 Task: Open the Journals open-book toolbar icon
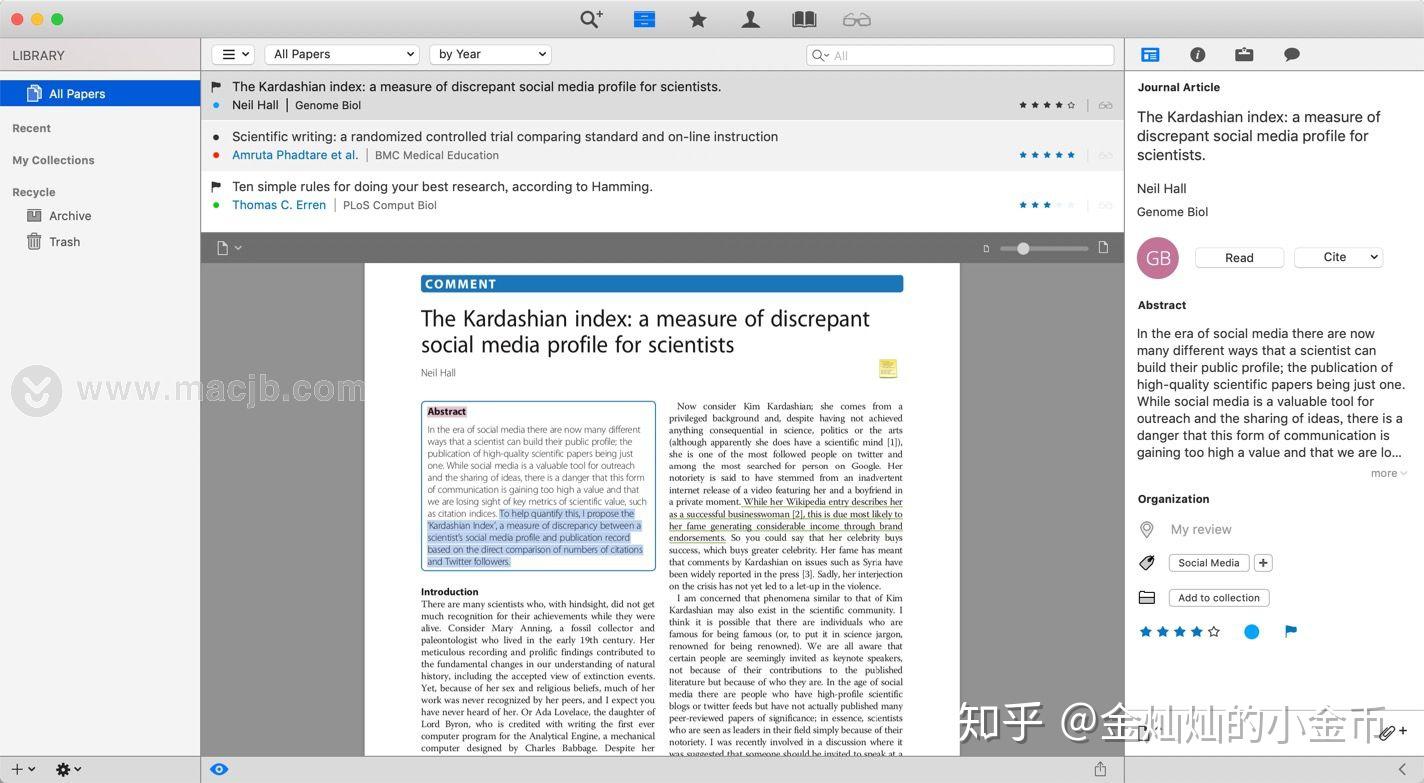tap(804, 19)
